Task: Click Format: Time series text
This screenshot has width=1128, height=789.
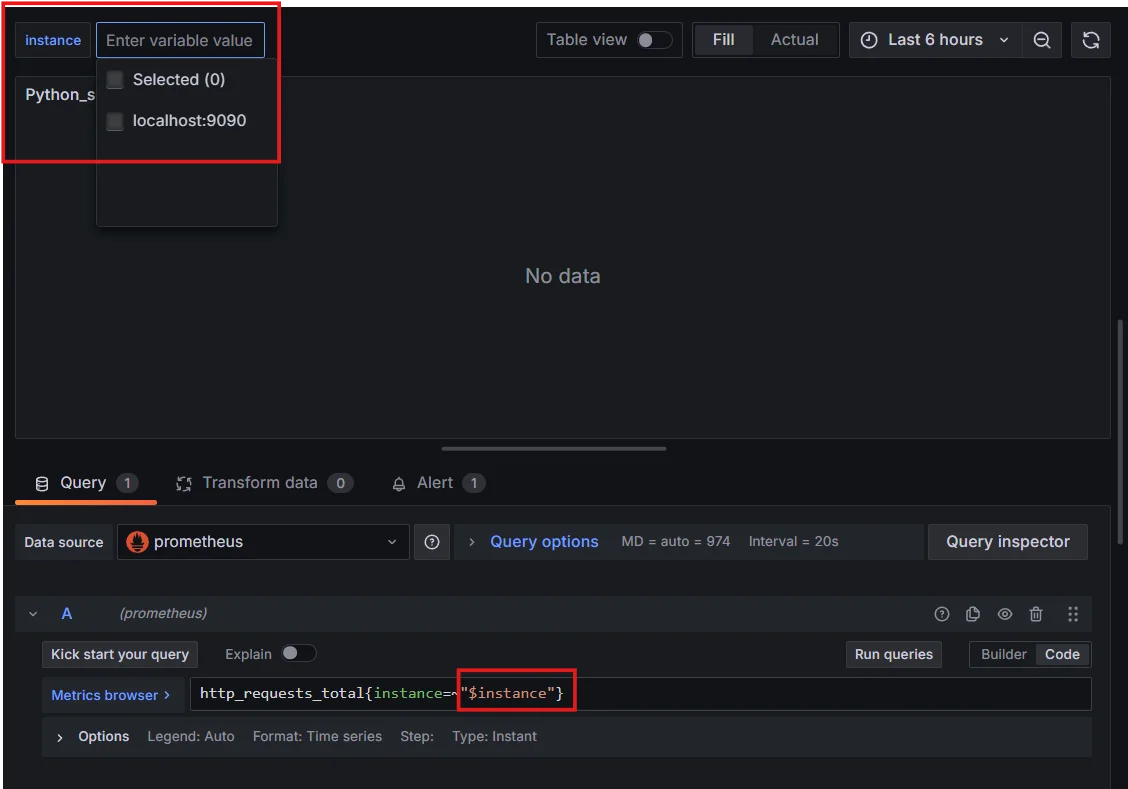Action: click(x=317, y=736)
